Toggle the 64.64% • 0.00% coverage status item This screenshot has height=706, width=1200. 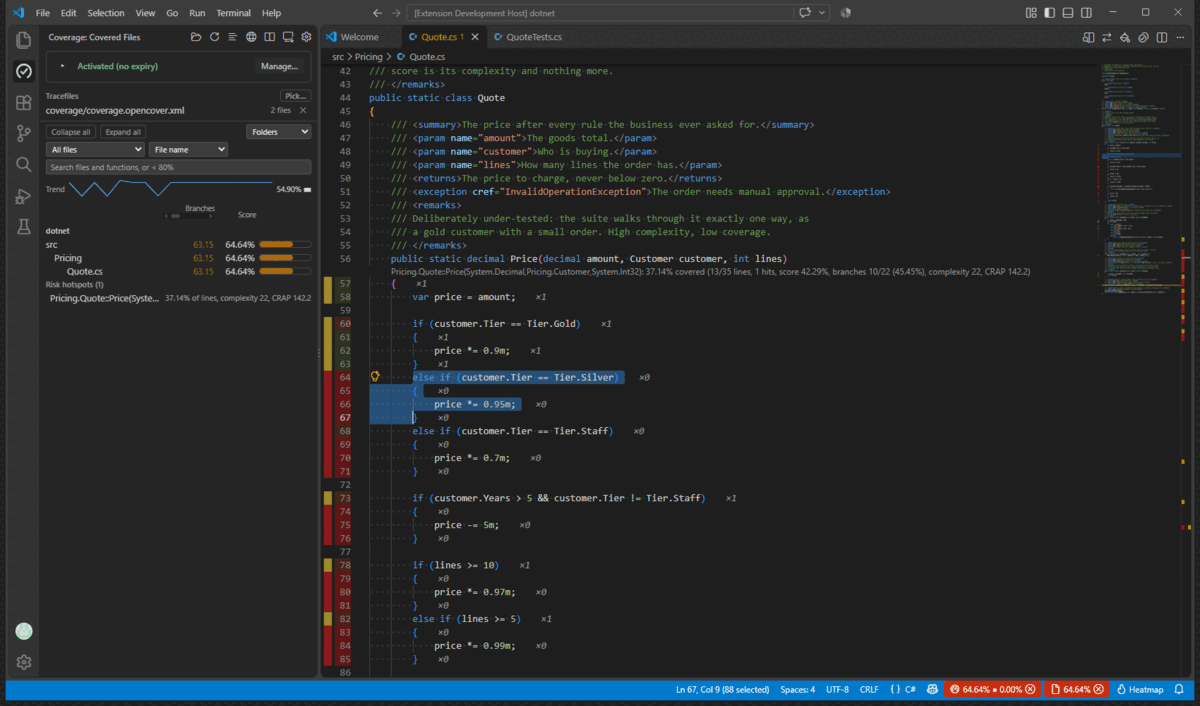click(992, 690)
